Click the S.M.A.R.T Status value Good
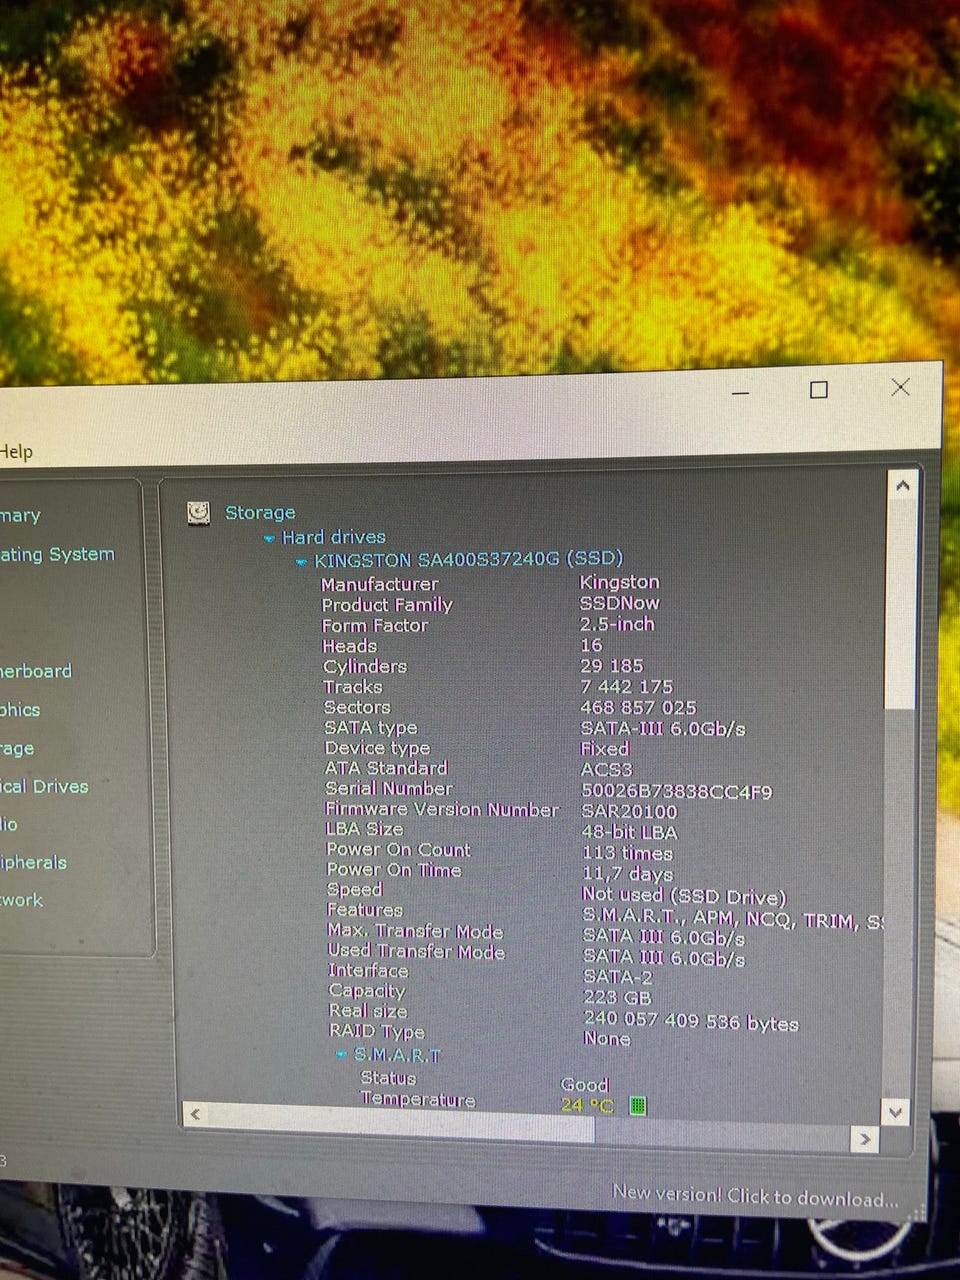Image resolution: width=960 pixels, height=1280 pixels. coord(585,1085)
